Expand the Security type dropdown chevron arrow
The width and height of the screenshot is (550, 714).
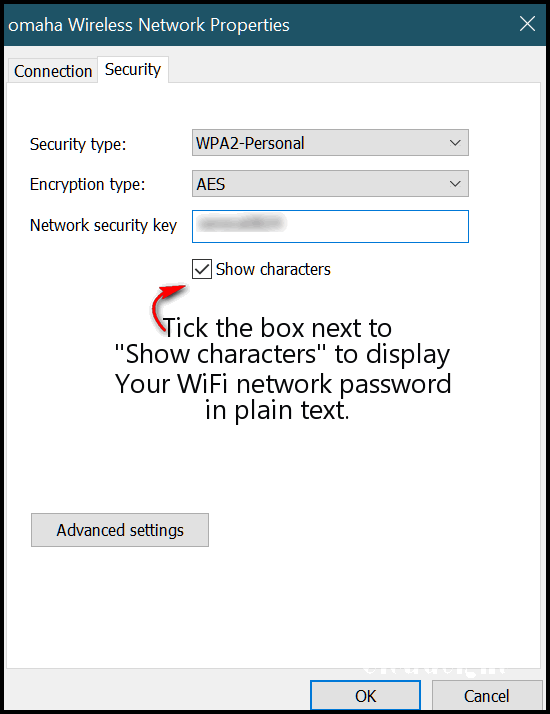[x=455, y=143]
